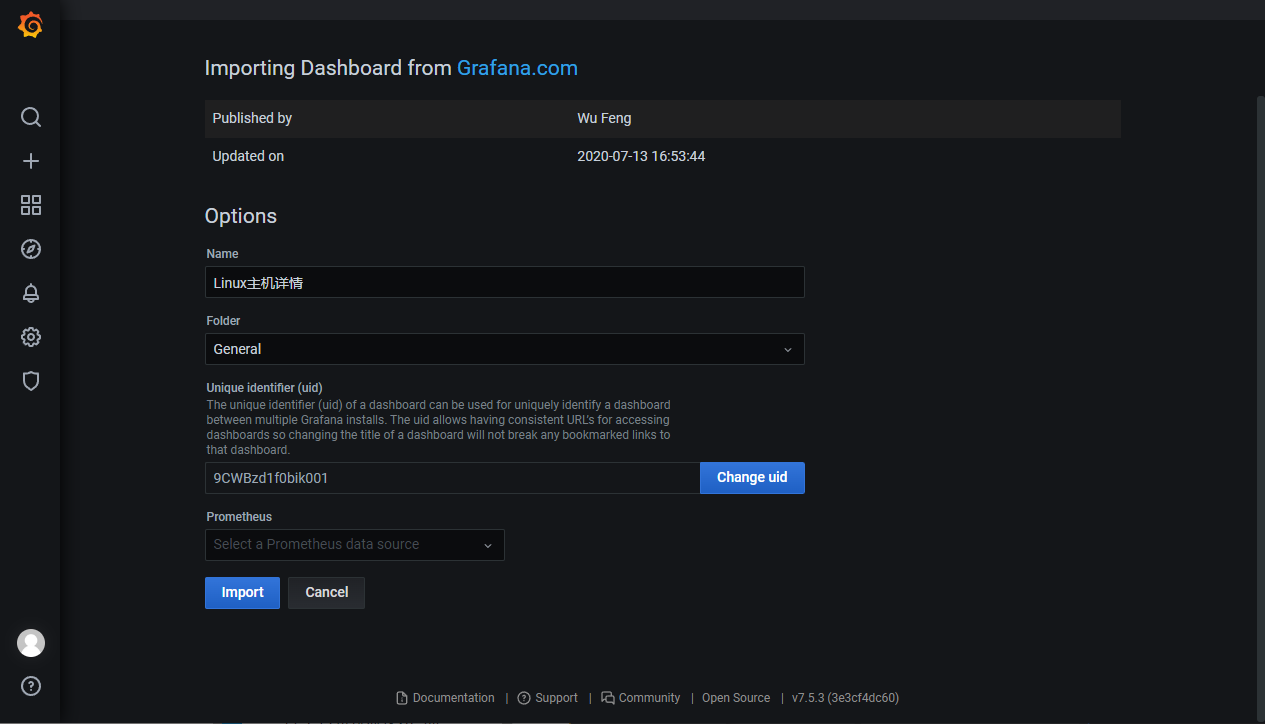Open the Dashboards grid icon
This screenshot has height=724, width=1265.
tap(31, 205)
